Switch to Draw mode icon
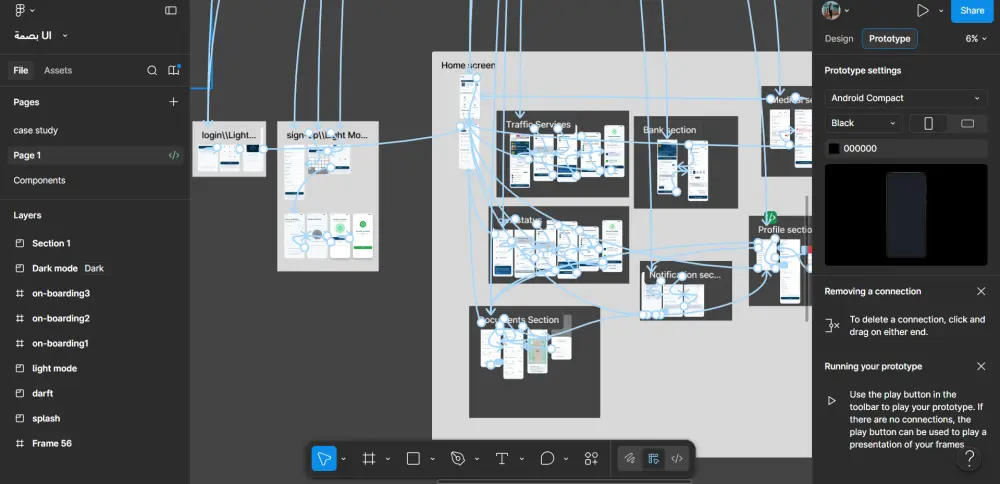 629,458
